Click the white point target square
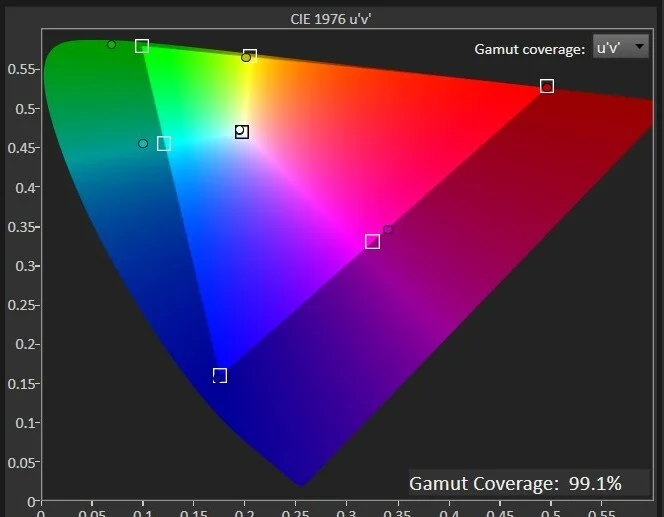Image resolution: width=664 pixels, height=517 pixels. [x=242, y=132]
